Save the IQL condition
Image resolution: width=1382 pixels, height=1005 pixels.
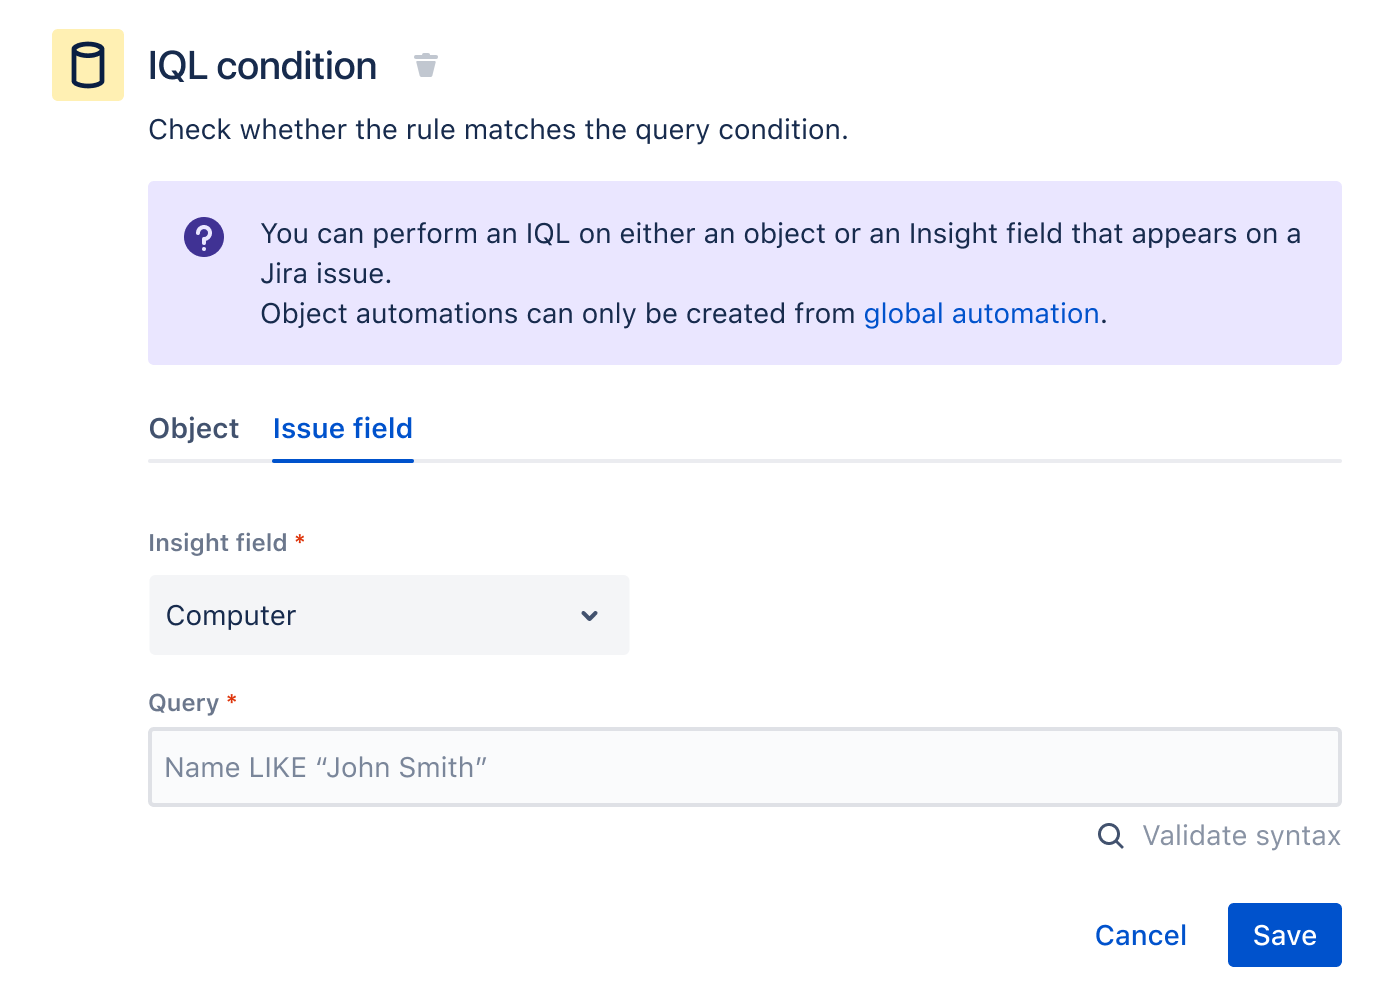point(1284,935)
